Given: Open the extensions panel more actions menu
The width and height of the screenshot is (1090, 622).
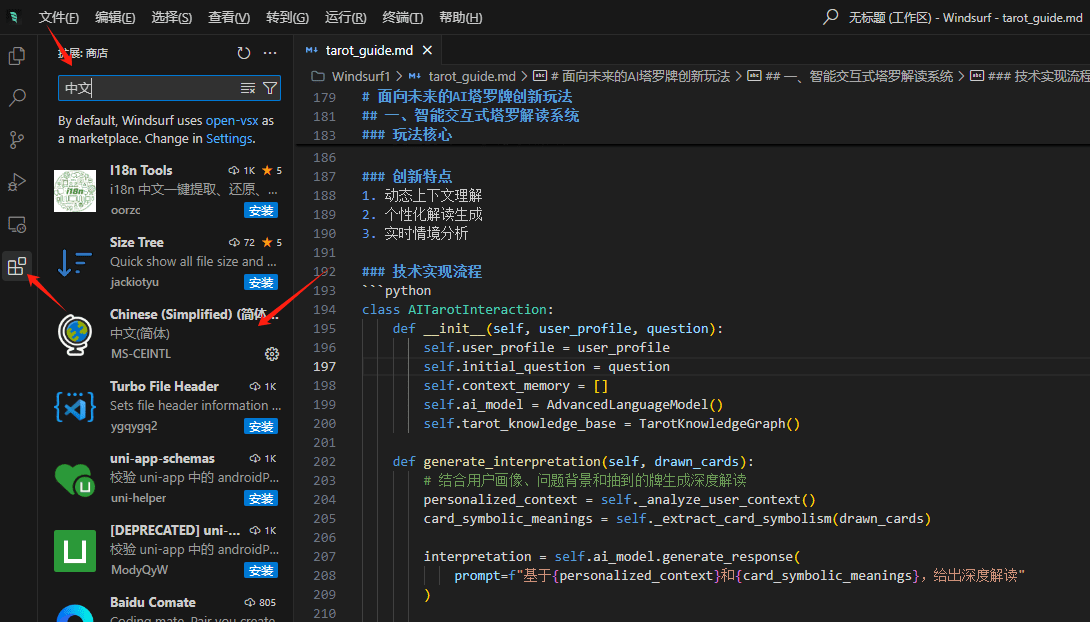Looking at the screenshot, I should point(270,53).
